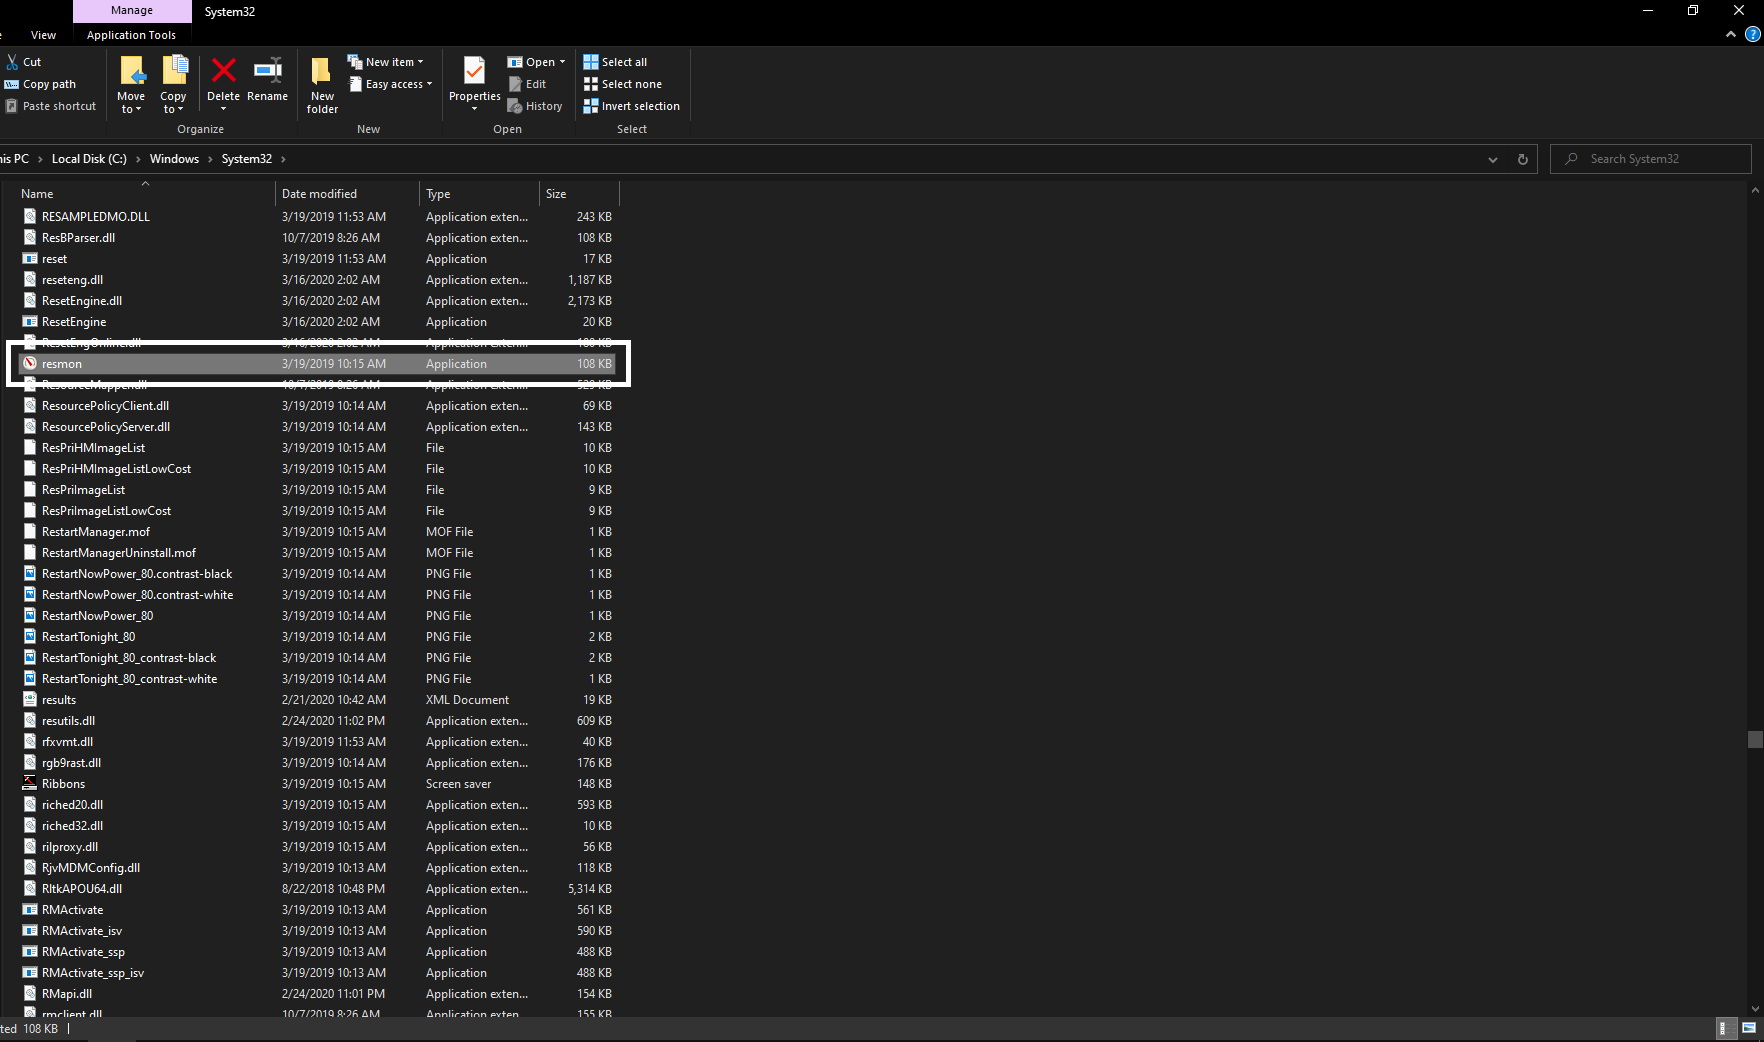Click the Rename icon
Image resolution: width=1764 pixels, height=1042 pixels.
coord(267,84)
